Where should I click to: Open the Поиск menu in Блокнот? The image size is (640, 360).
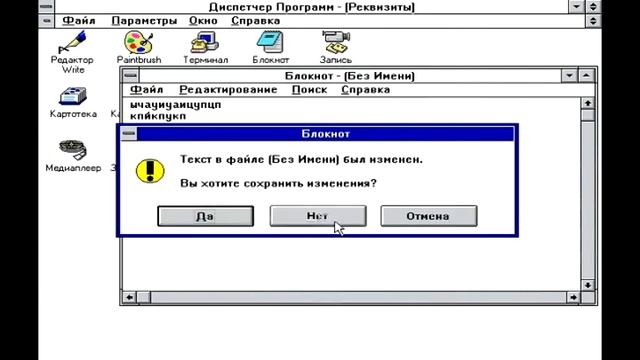pyautogui.click(x=309, y=90)
